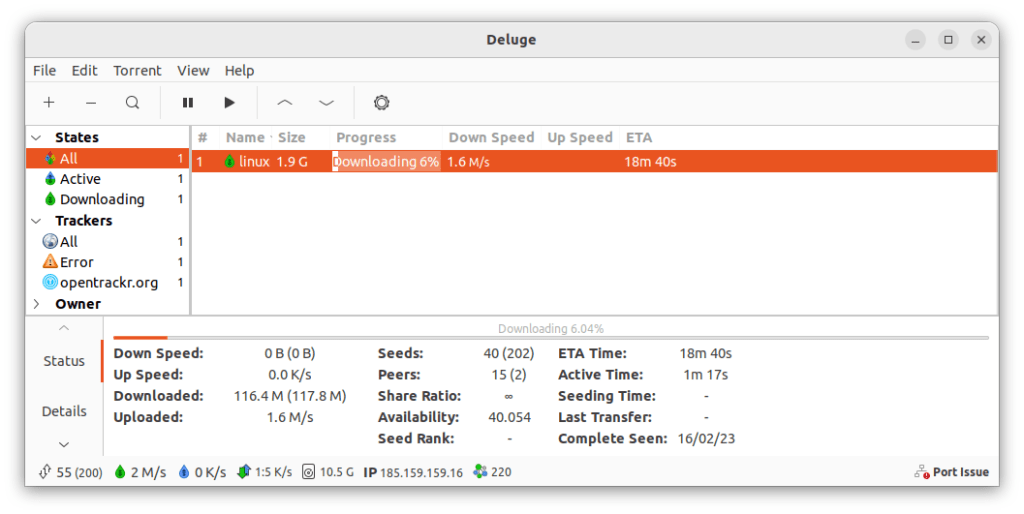Click the Remove Torrent minus icon
This screenshot has height=514, width=1024.
click(91, 103)
